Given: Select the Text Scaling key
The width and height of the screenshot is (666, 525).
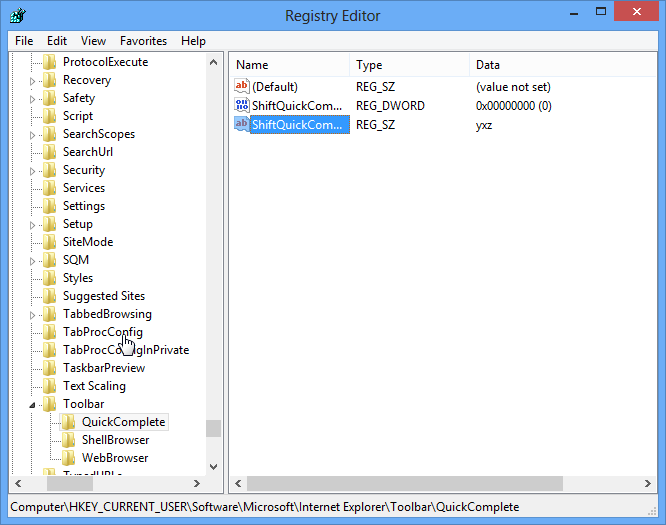Looking at the screenshot, I should coord(94,386).
